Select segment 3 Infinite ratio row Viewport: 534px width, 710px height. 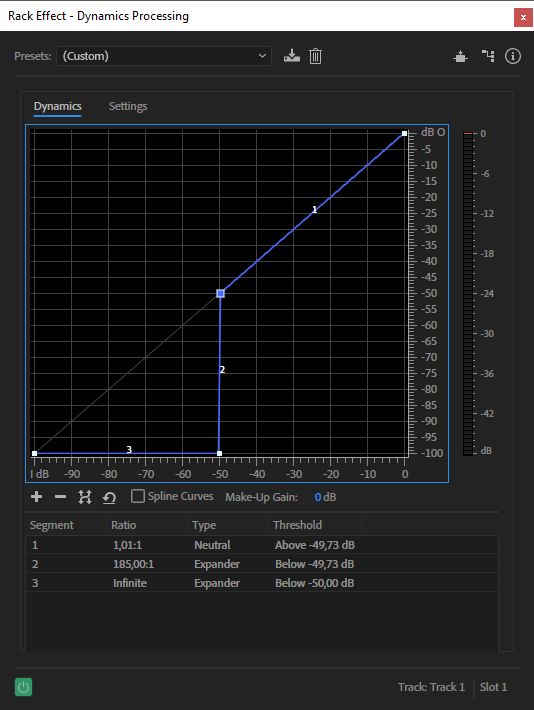(x=262, y=583)
